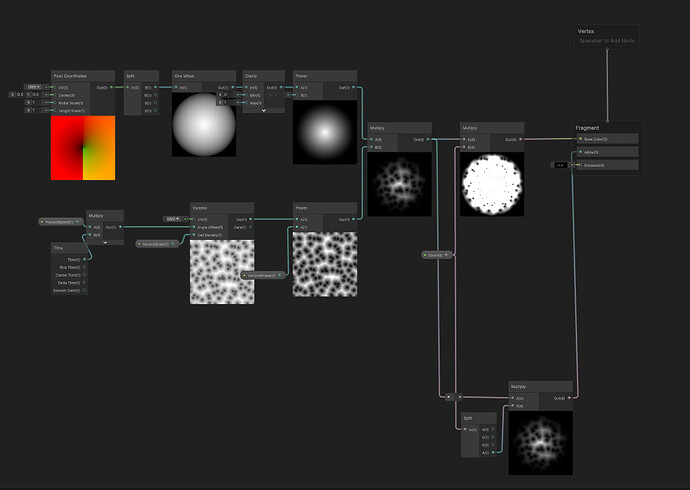Click the One Minus sphere preview
The image size is (690, 490).
click(x=204, y=124)
